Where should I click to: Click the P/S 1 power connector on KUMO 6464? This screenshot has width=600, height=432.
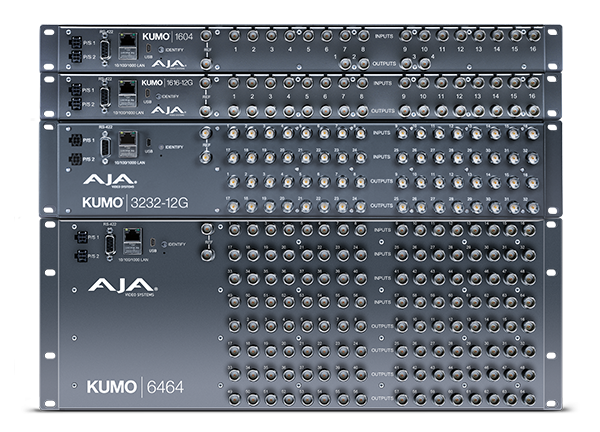coord(81,237)
